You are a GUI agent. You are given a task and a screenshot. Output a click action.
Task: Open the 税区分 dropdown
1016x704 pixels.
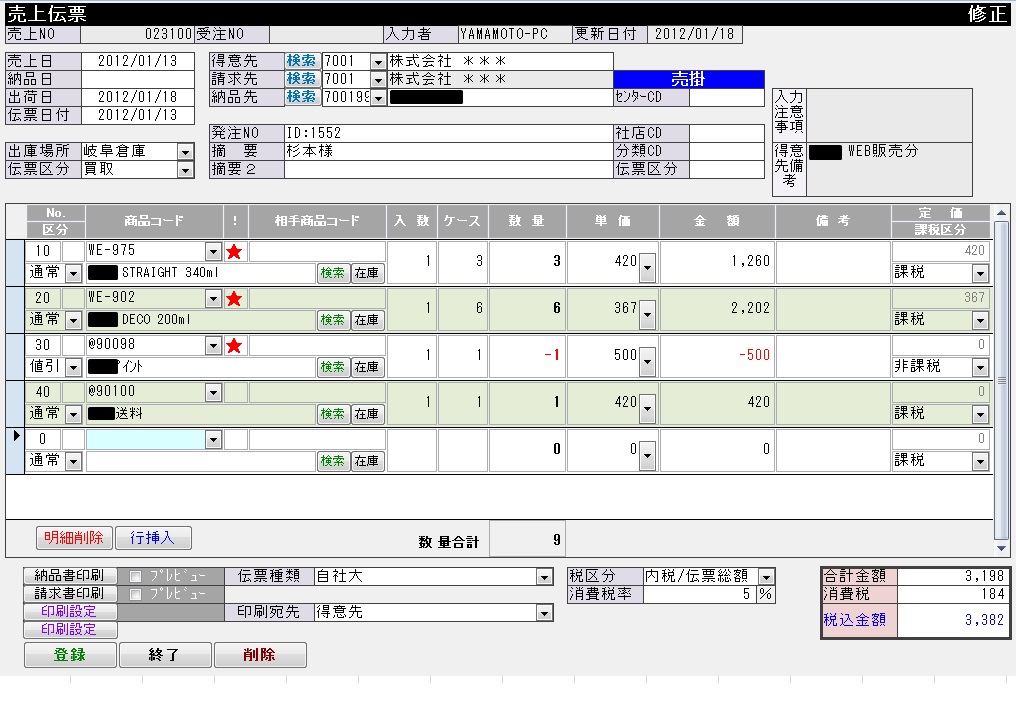click(766, 577)
